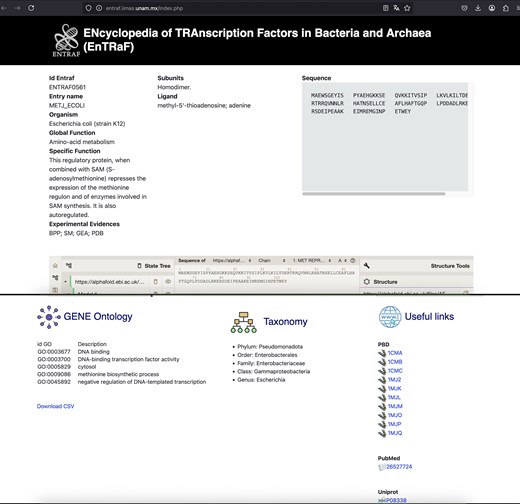Click the document icon beside 26527724
This screenshot has height=504, width=520.
382,467
